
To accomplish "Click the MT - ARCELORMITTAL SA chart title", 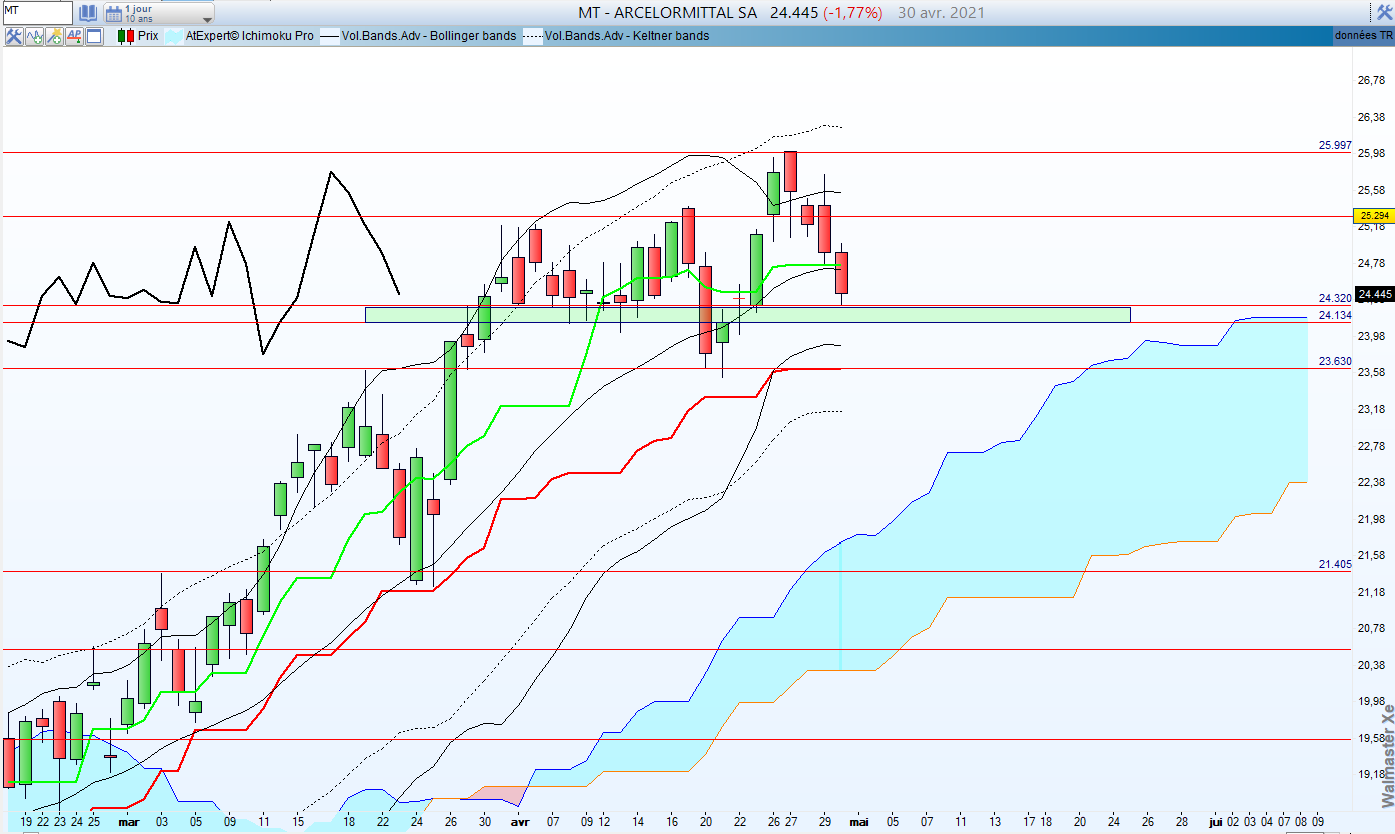I will 668,13.
